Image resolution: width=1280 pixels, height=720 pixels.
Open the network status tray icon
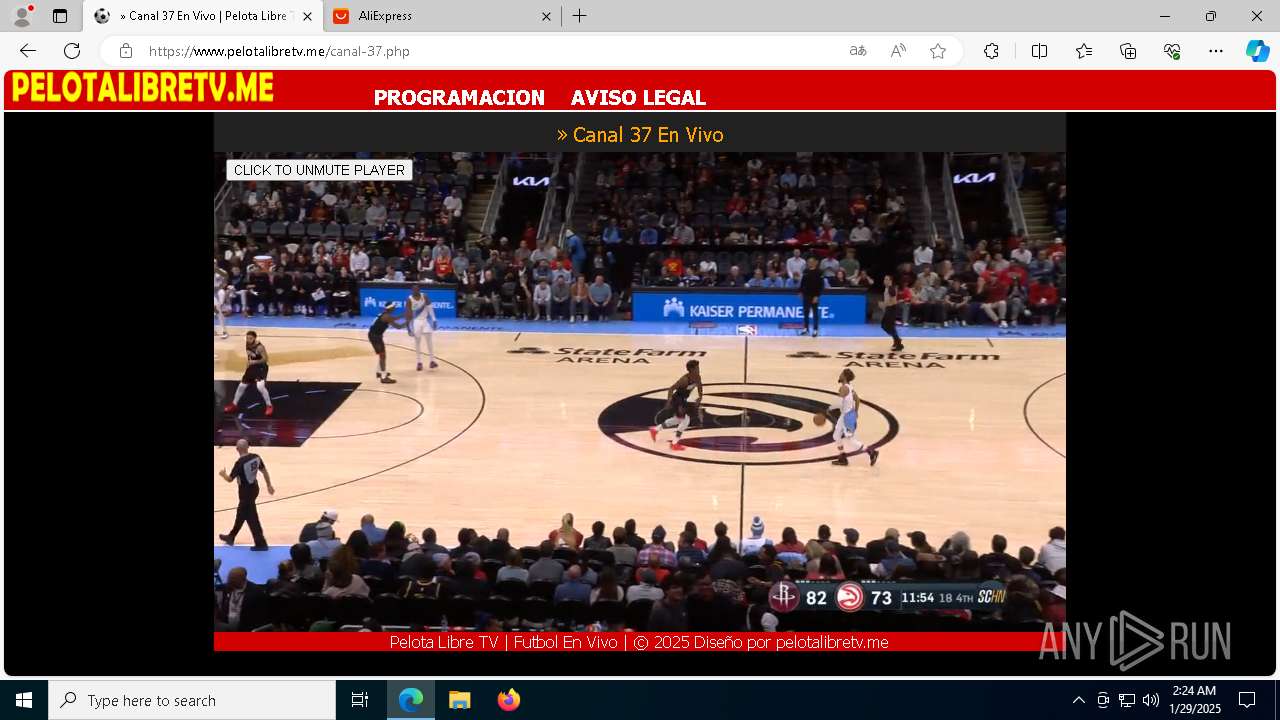(x=1127, y=700)
